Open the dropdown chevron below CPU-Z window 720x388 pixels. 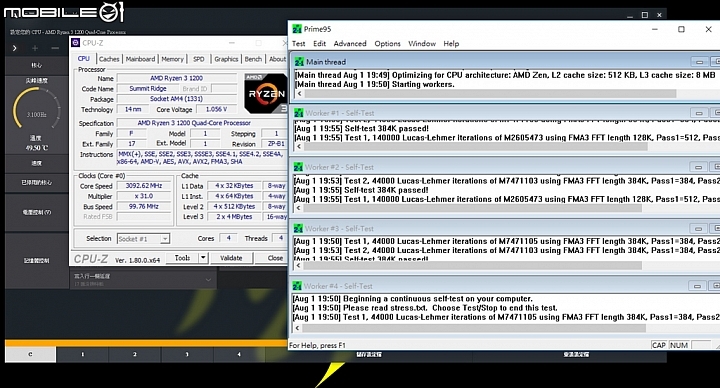[x=208, y=279]
